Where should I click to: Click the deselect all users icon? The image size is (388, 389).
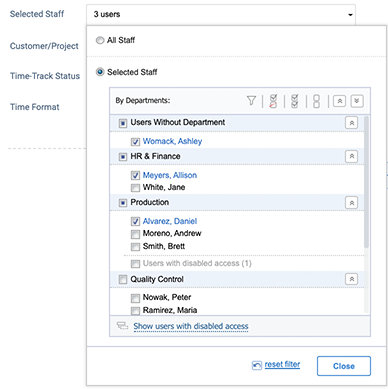(316, 101)
